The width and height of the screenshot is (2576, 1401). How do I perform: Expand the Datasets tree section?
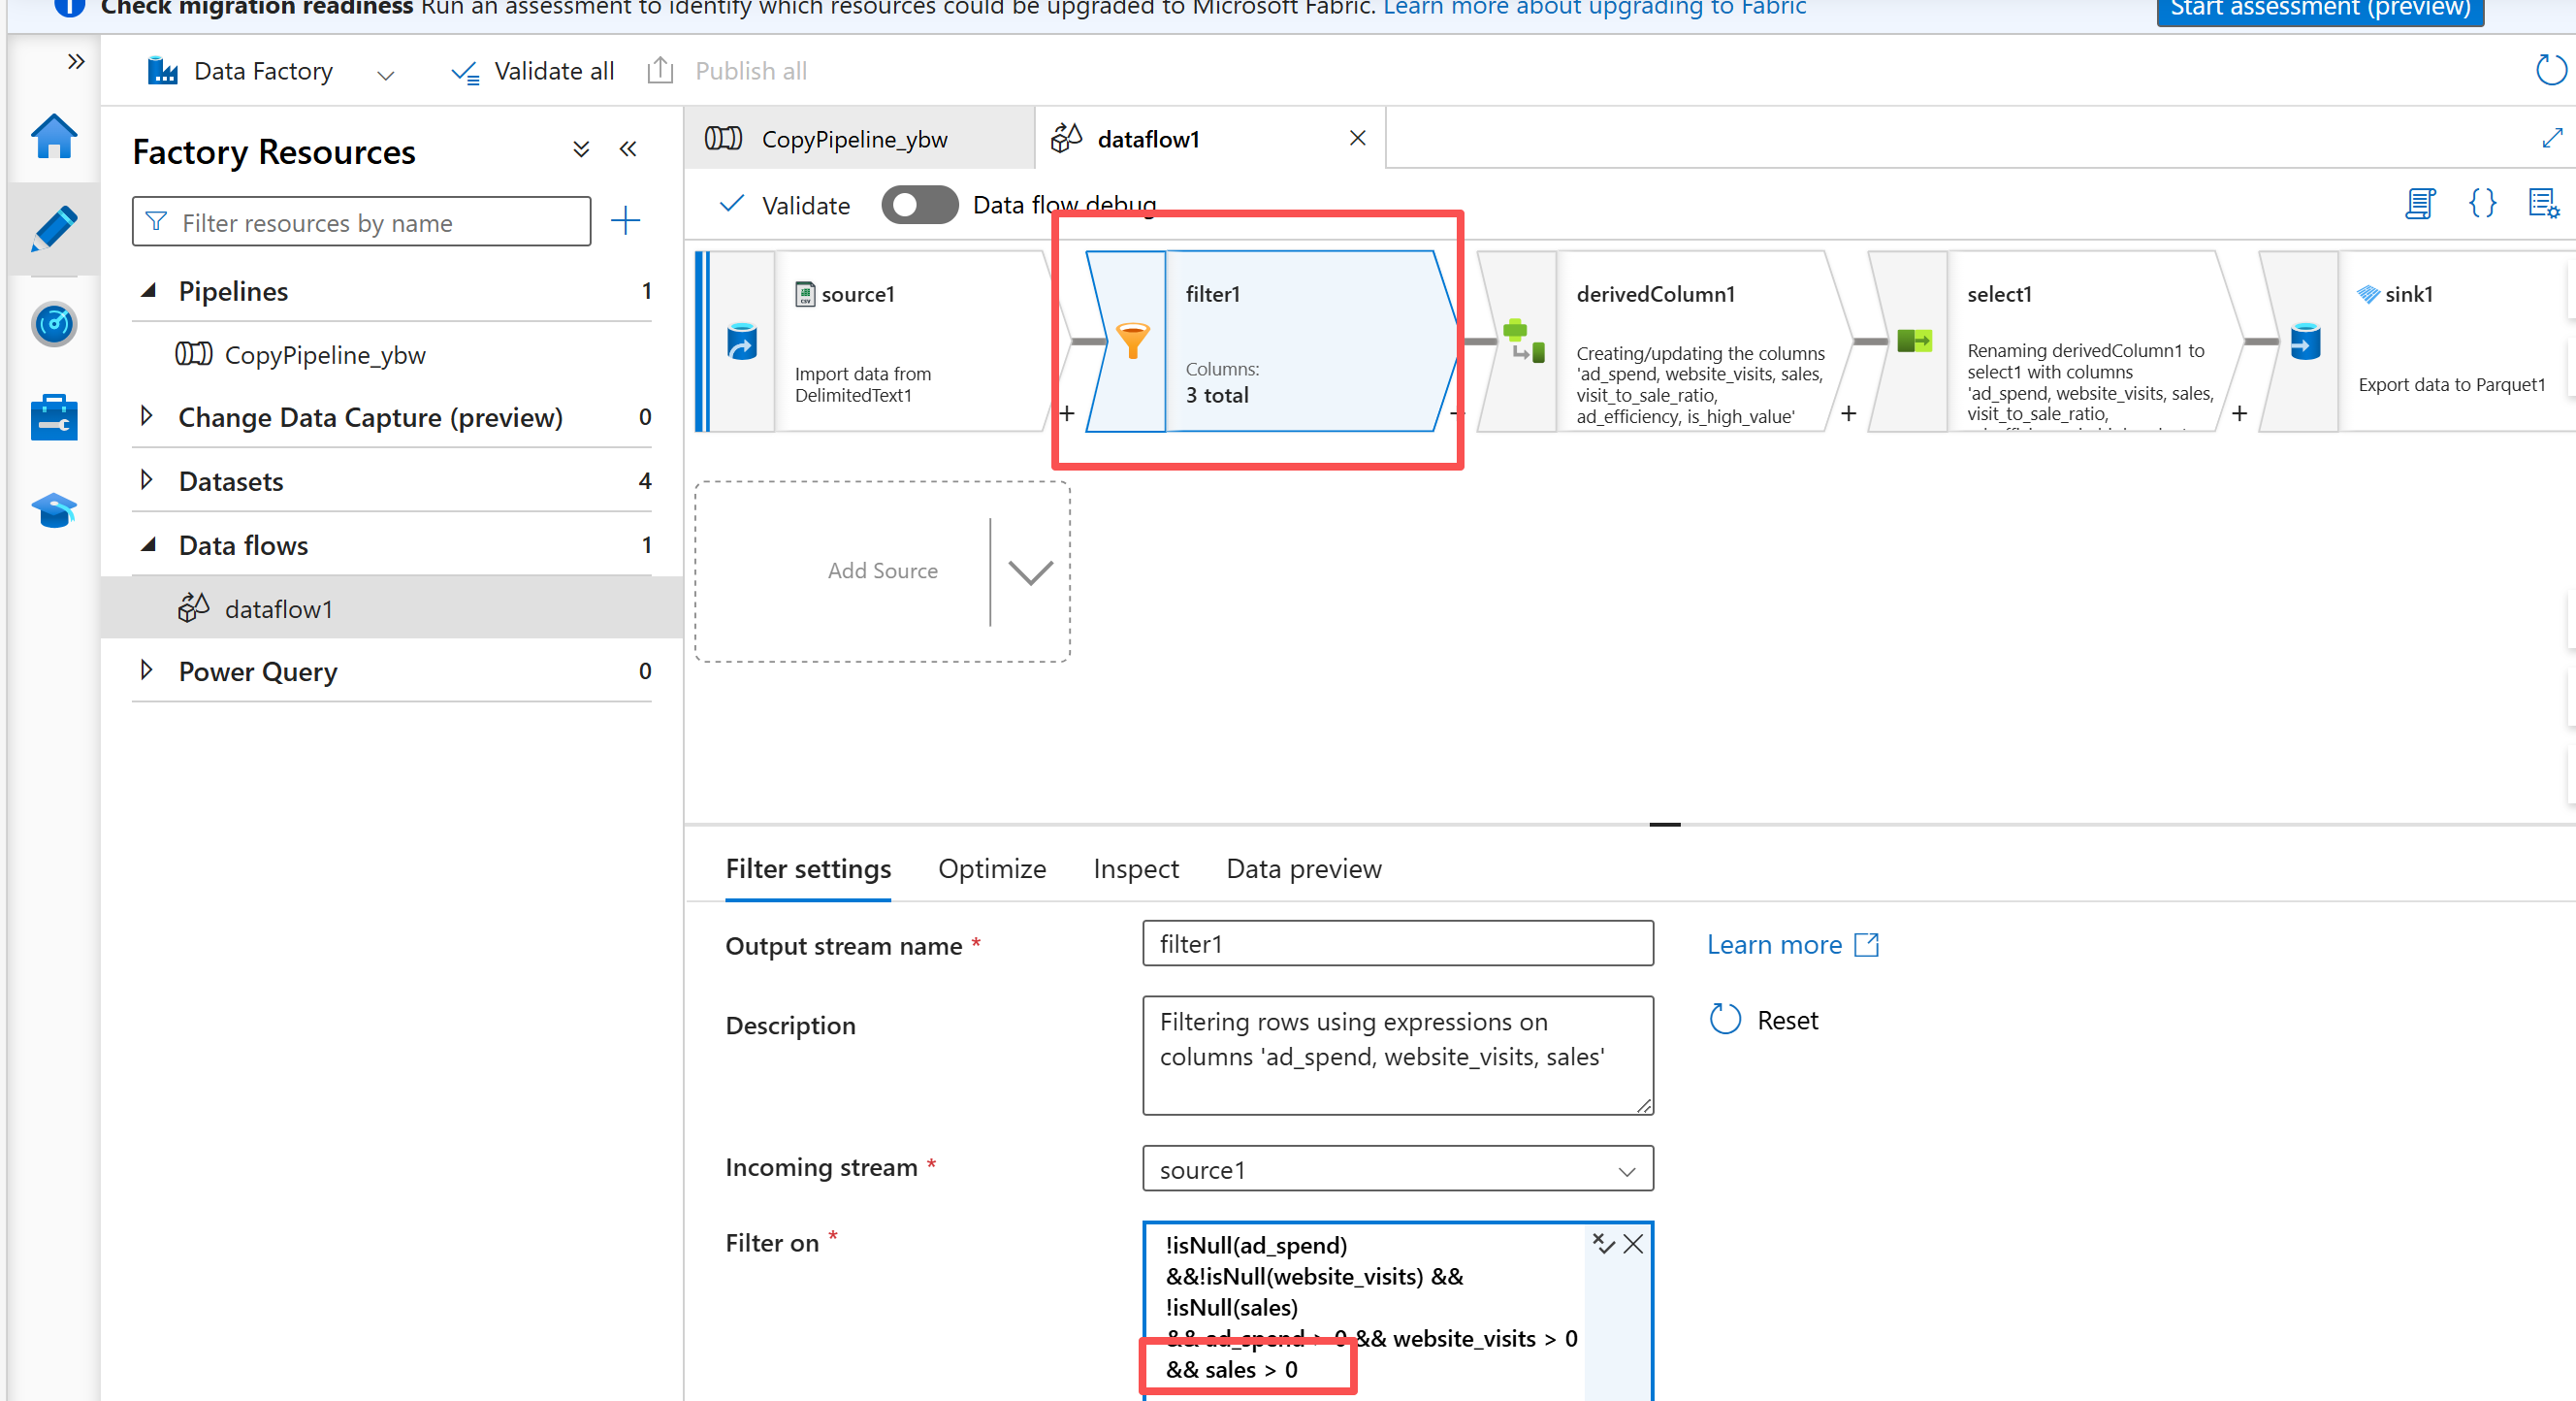[x=147, y=481]
